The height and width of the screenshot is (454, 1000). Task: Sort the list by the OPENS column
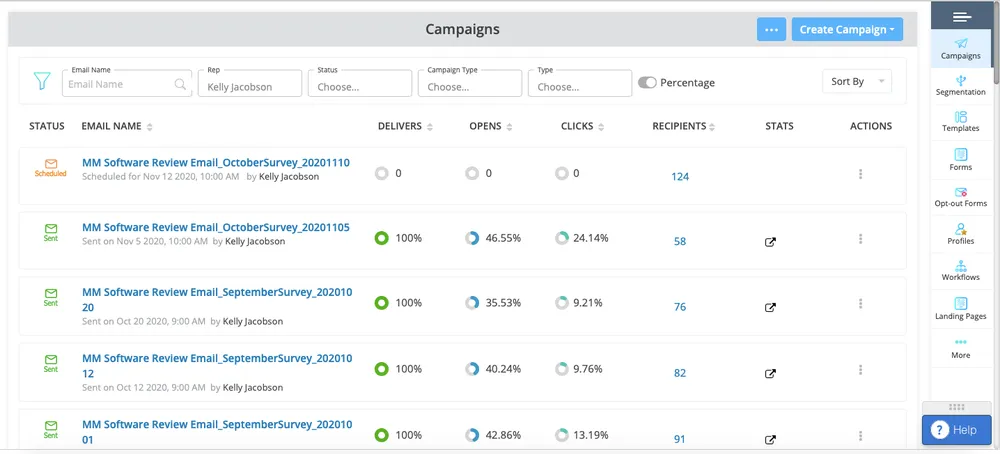pyautogui.click(x=491, y=127)
